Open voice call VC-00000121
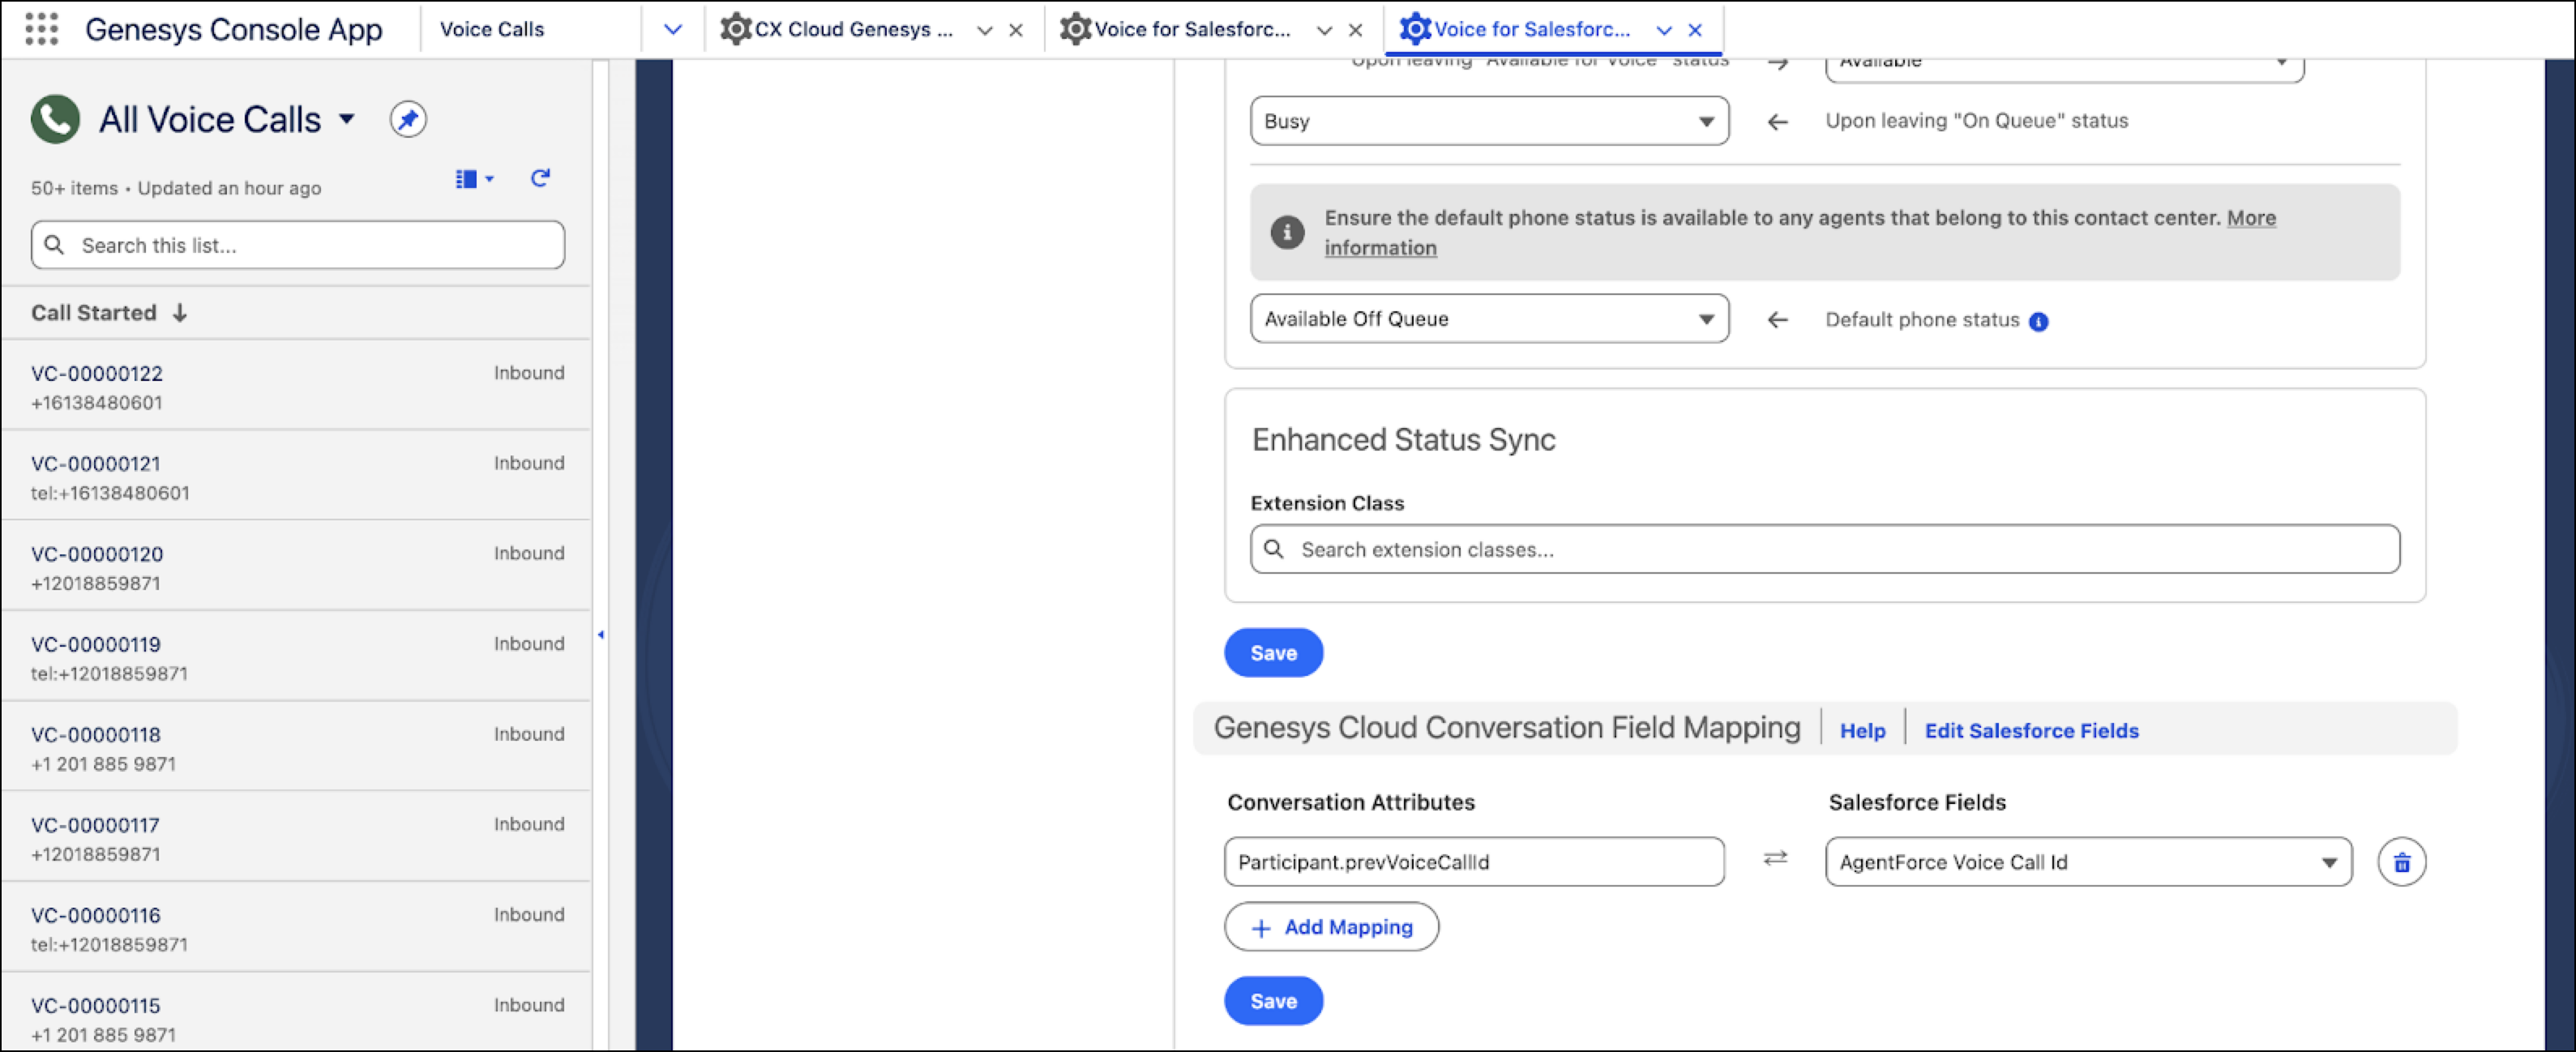 point(96,464)
